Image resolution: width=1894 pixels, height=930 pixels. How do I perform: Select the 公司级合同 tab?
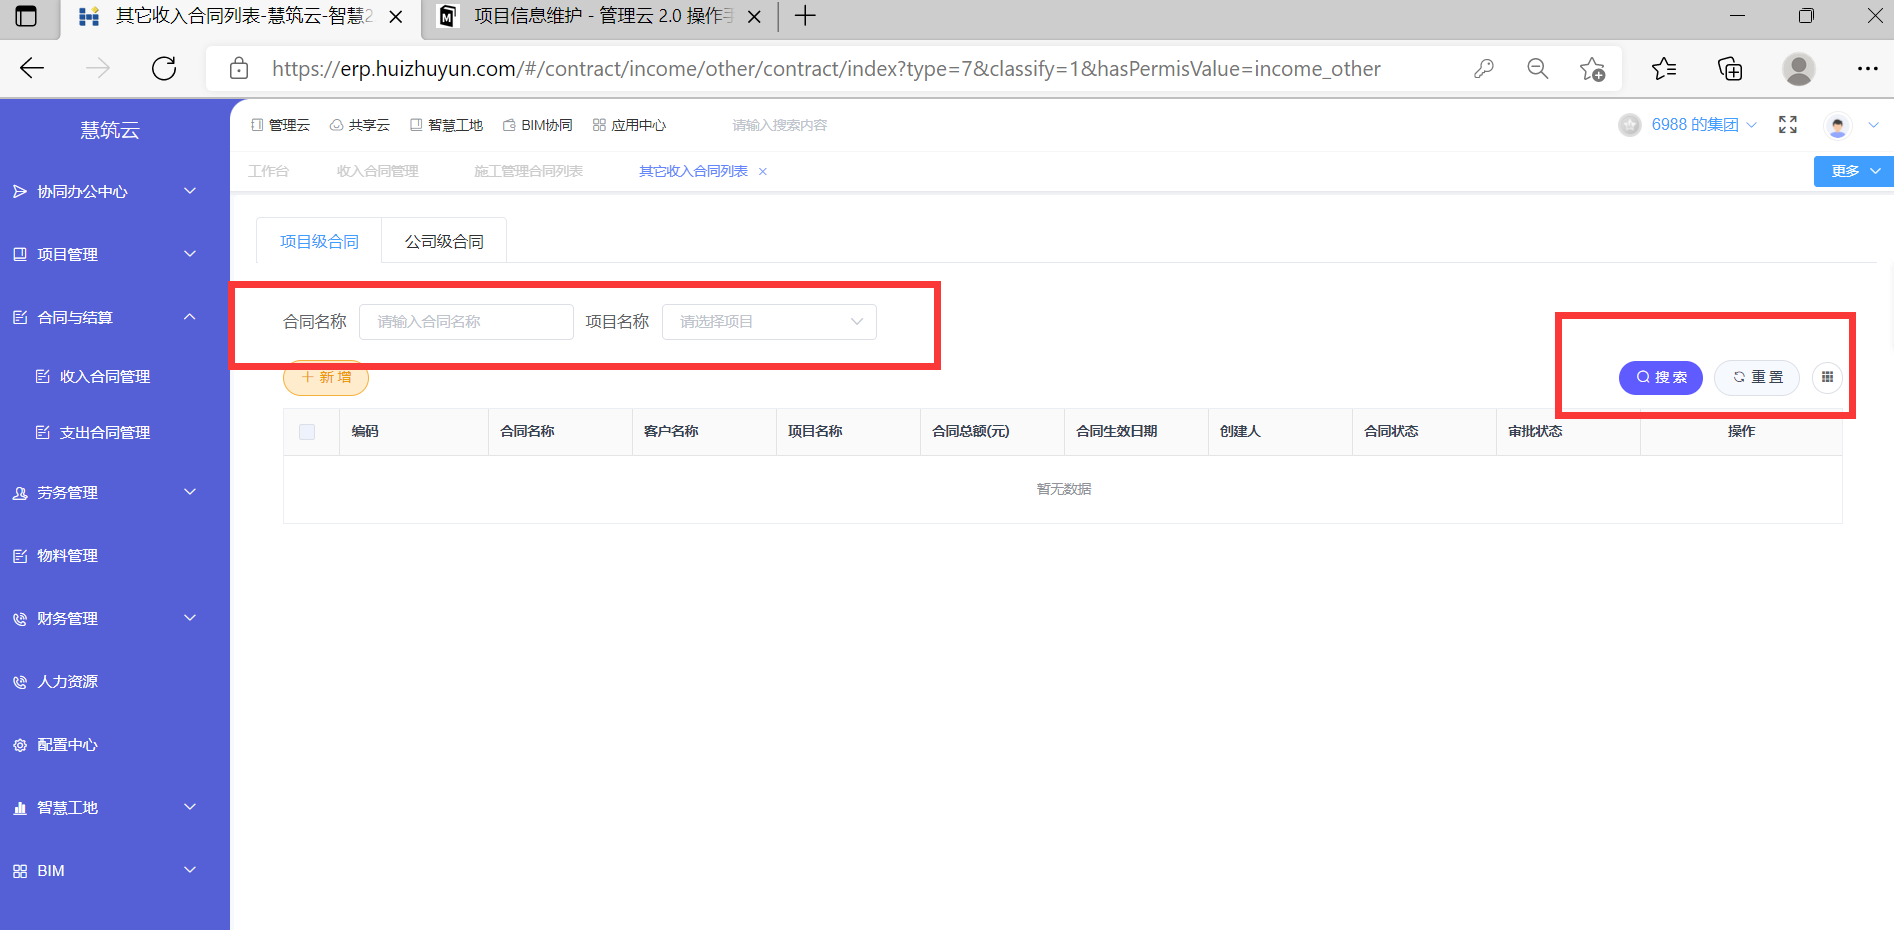(444, 241)
